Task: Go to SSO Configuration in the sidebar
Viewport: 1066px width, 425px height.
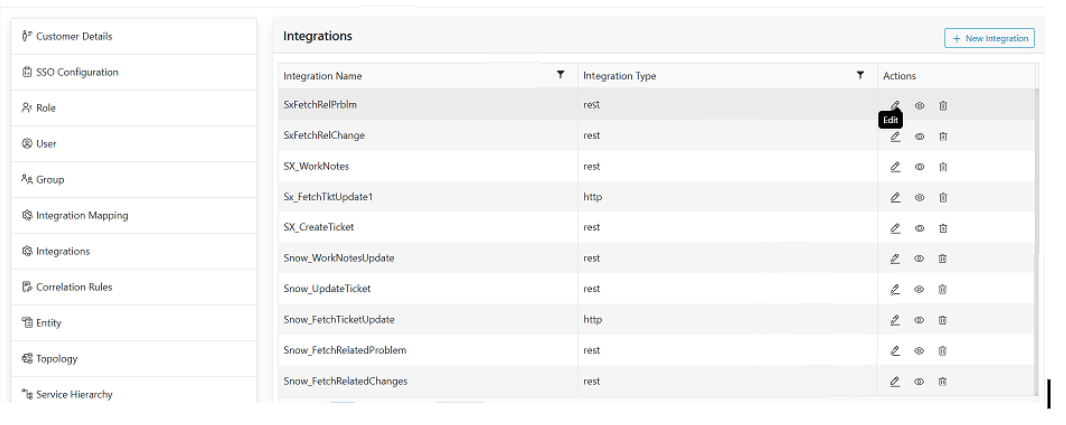Action: point(77,72)
